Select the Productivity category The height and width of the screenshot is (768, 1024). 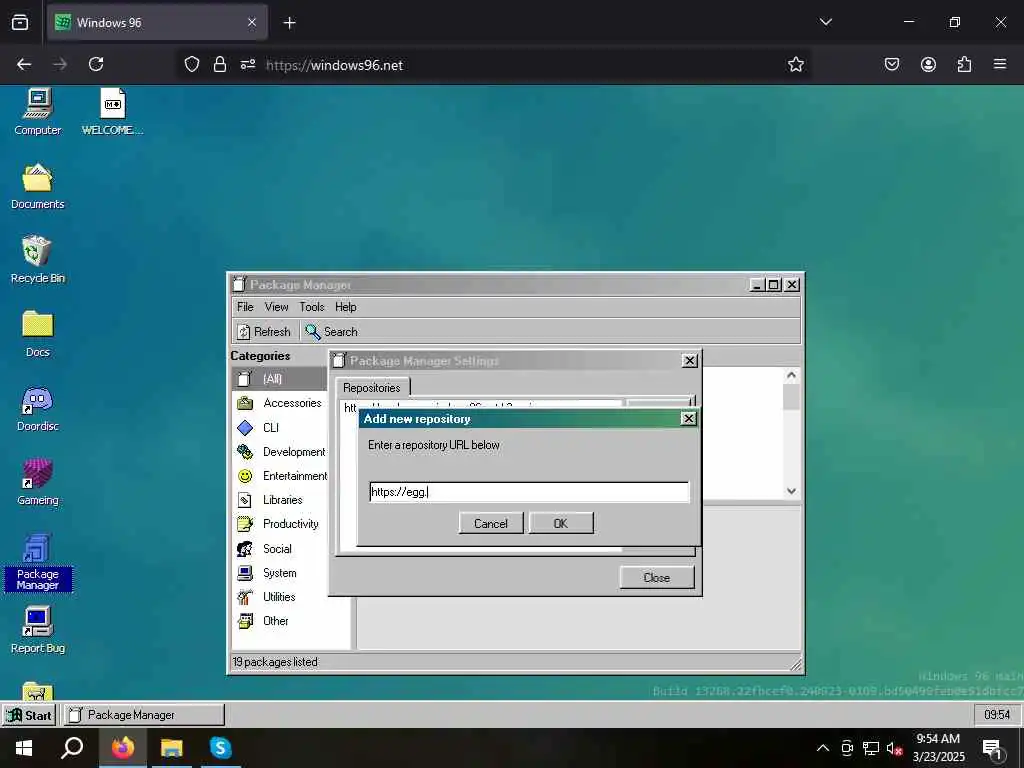point(280,524)
